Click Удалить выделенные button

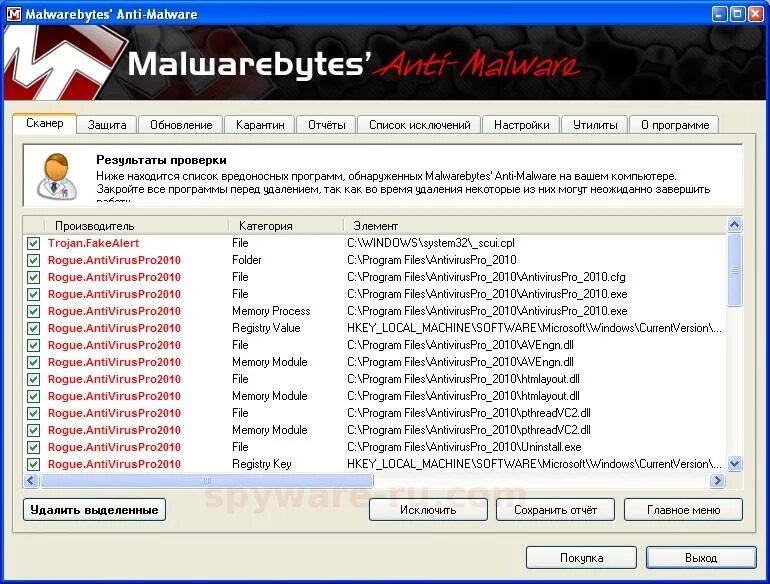coord(94,510)
